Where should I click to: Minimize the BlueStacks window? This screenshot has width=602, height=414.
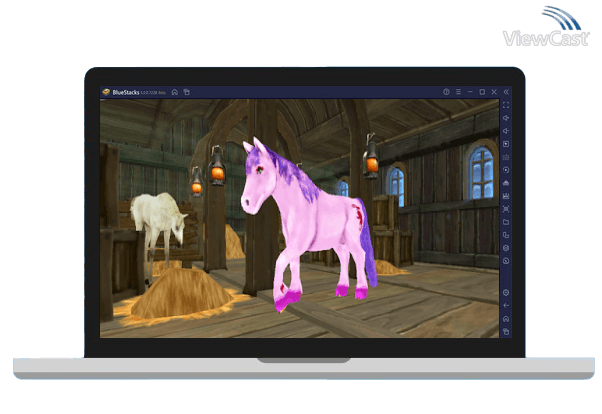pos(470,92)
